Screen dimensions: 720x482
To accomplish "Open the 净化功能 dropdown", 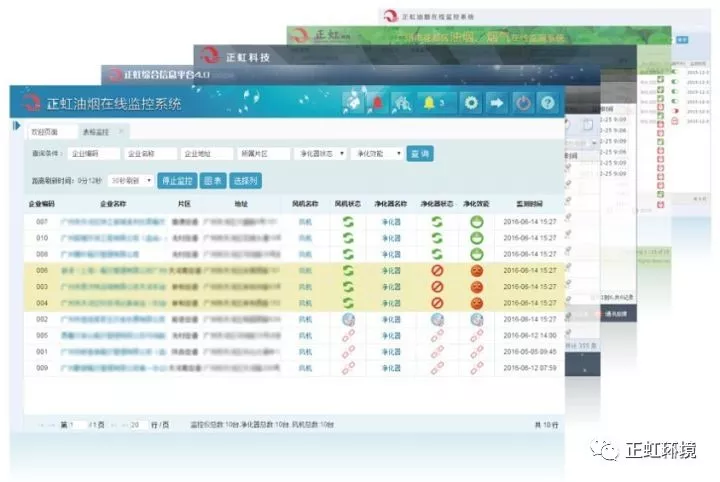I will (x=377, y=154).
